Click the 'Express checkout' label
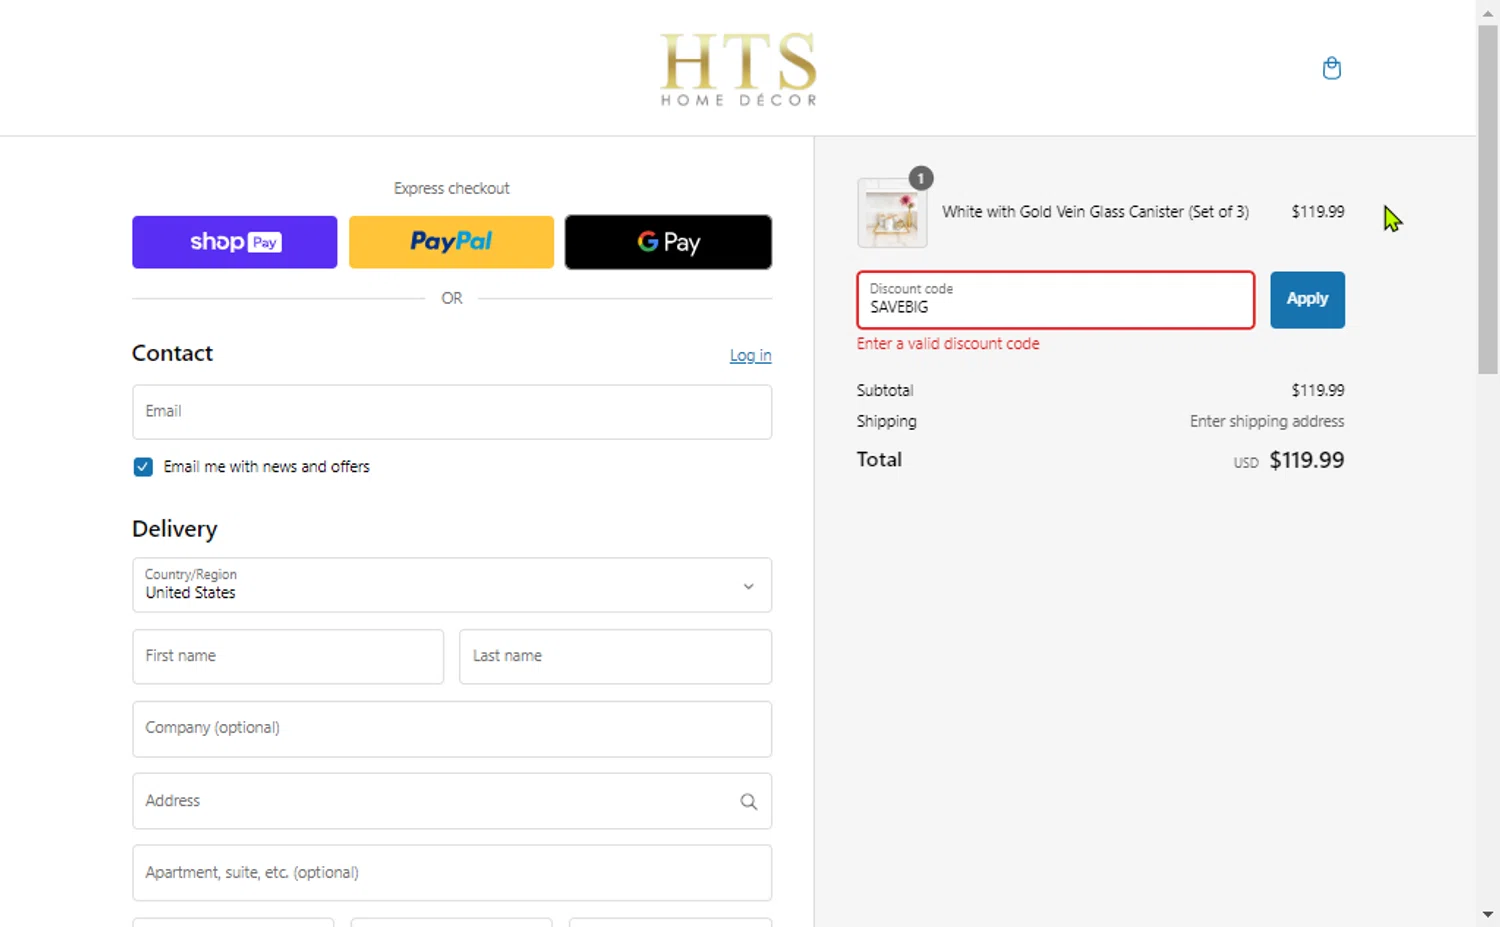 tap(452, 188)
